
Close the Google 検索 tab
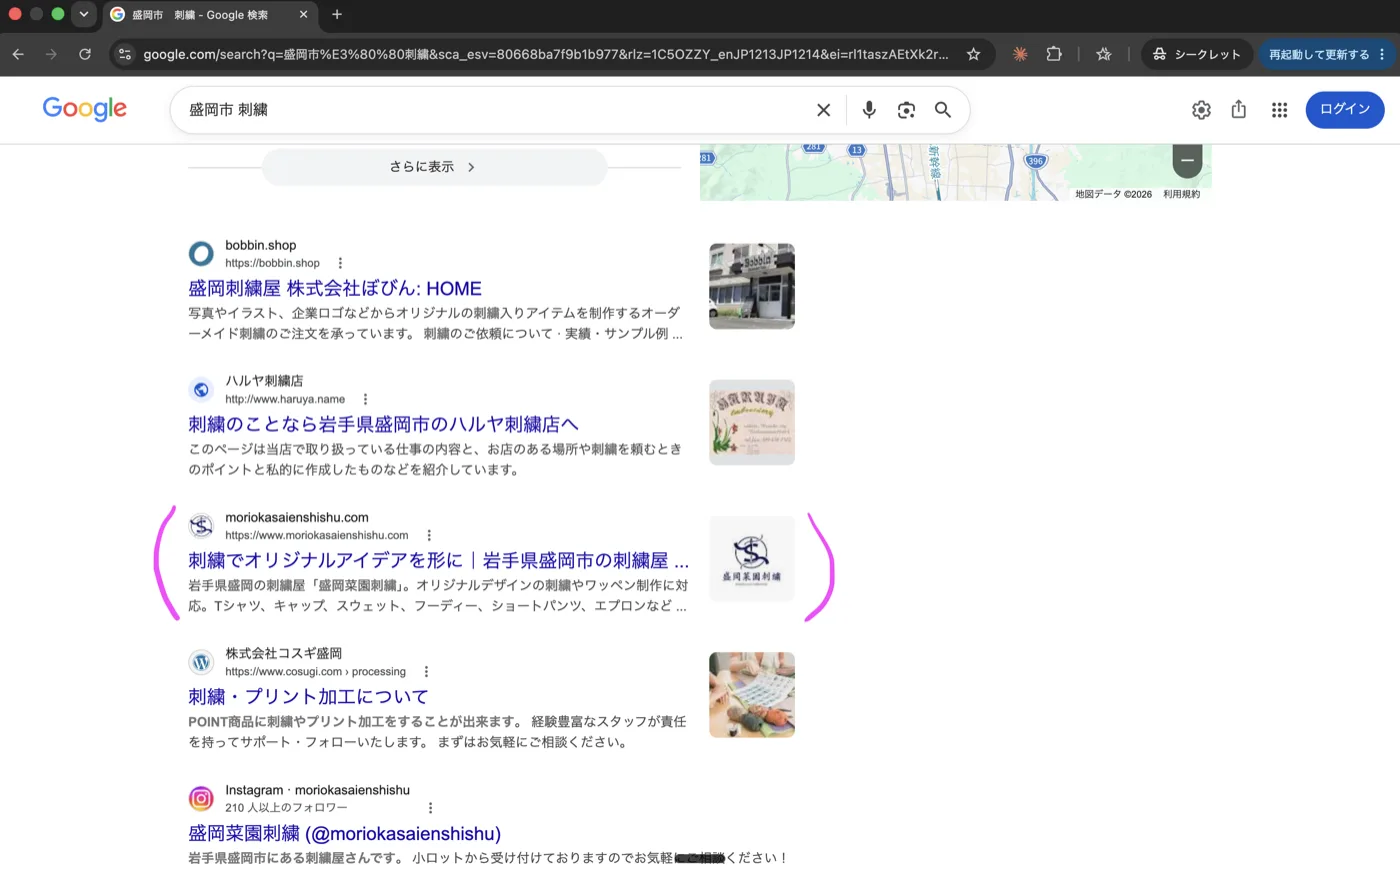click(x=303, y=14)
